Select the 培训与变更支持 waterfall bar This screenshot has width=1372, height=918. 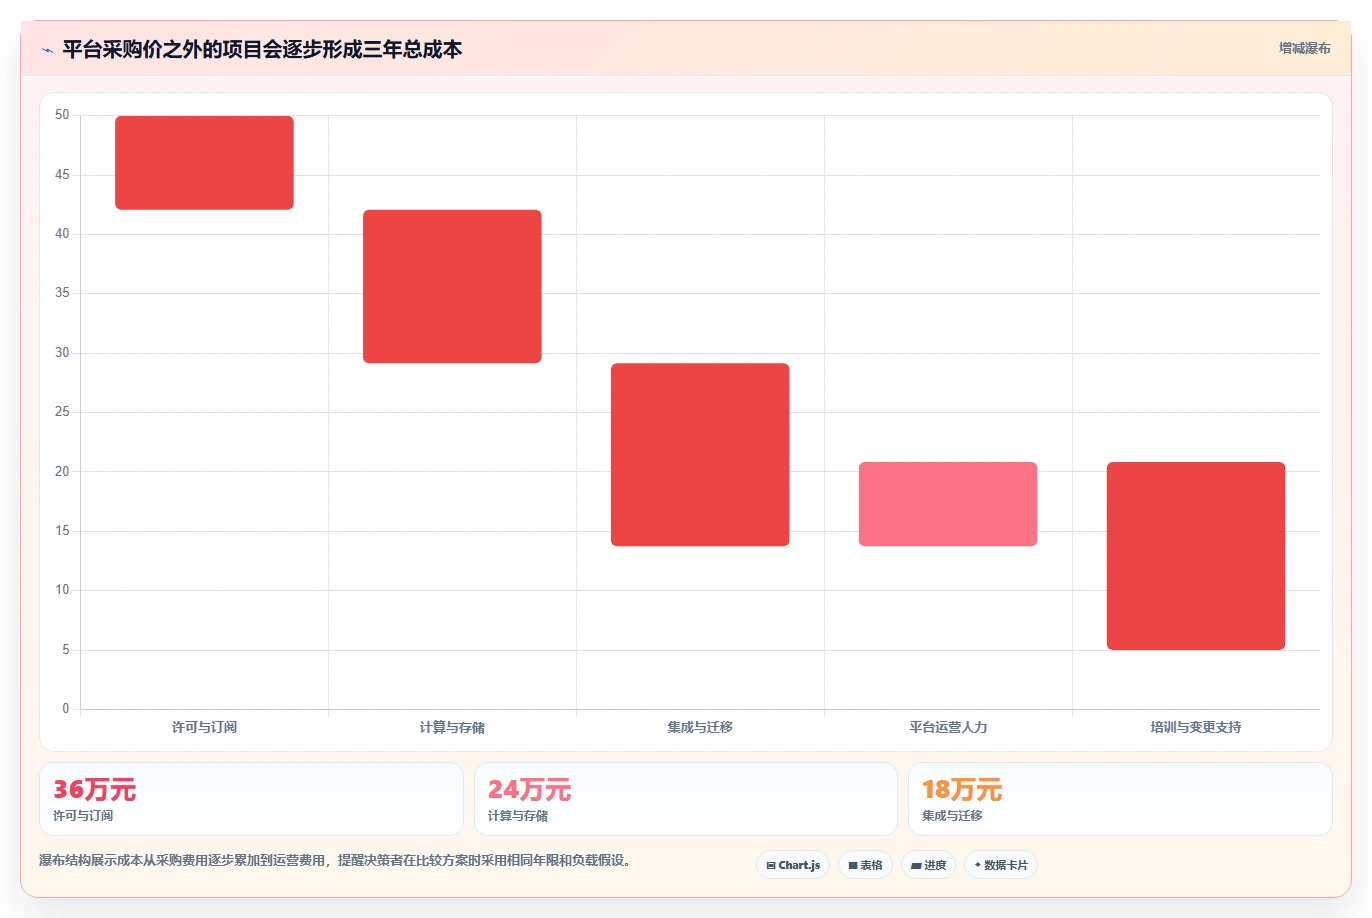click(x=1196, y=556)
